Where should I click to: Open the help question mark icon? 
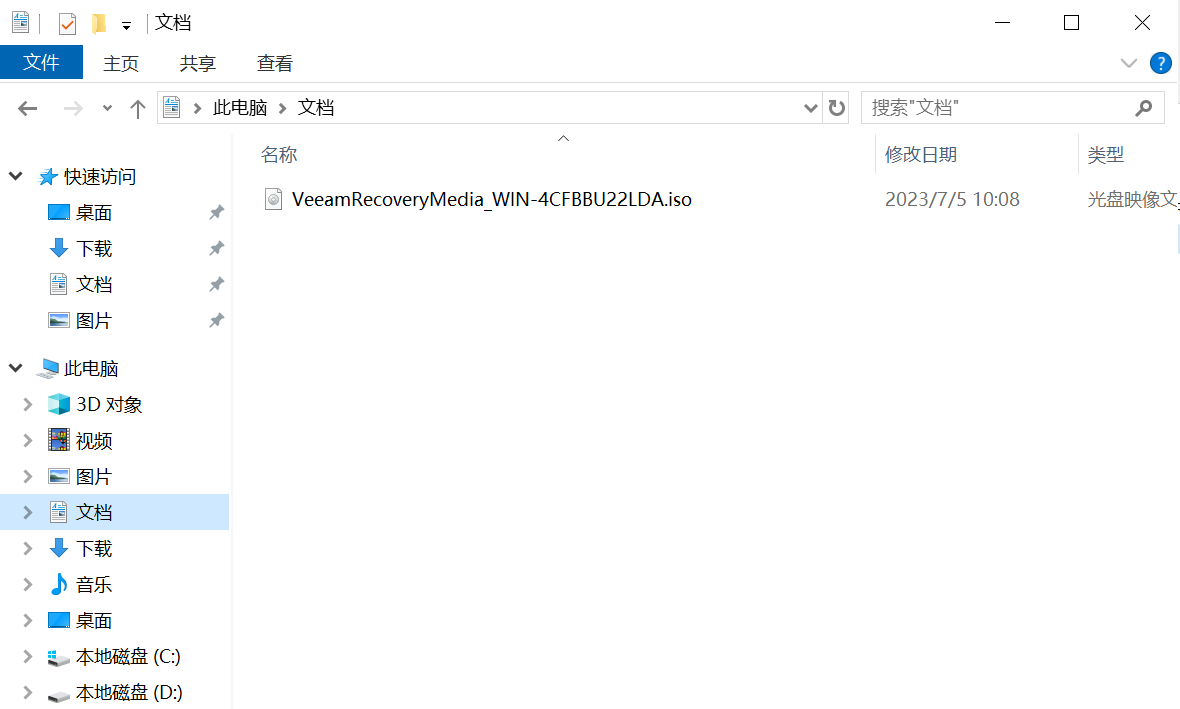click(x=1160, y=63)
